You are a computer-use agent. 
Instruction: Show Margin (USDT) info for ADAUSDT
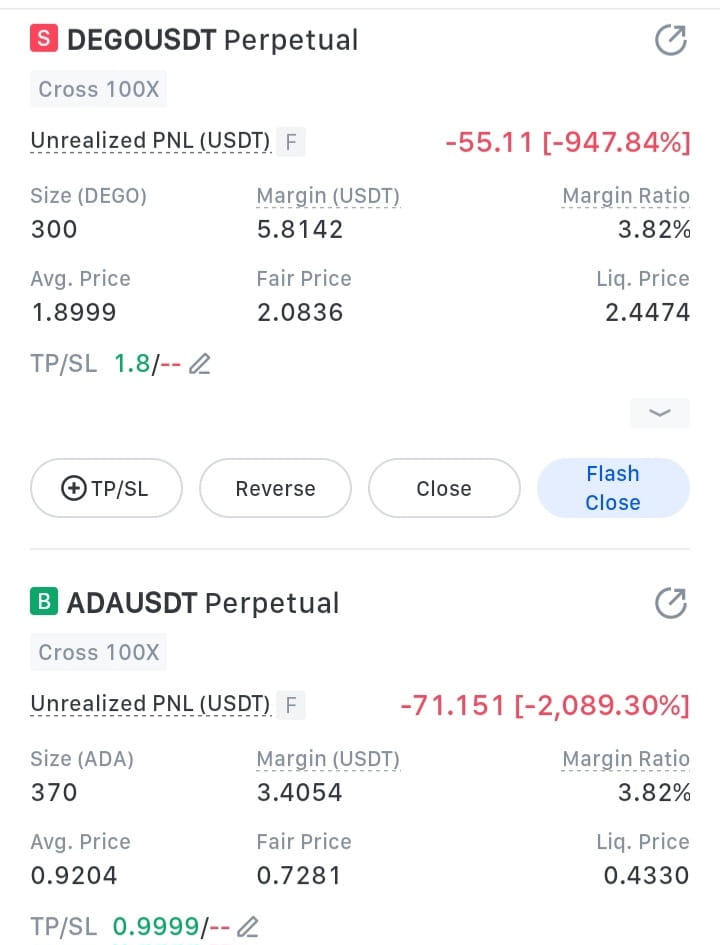point(328,759)
